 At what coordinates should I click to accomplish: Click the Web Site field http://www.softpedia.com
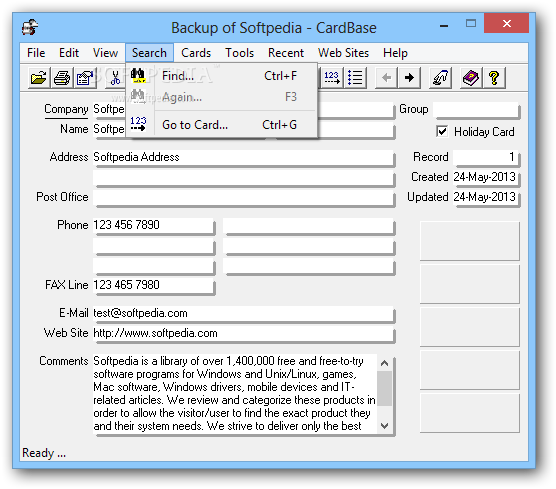244,333
